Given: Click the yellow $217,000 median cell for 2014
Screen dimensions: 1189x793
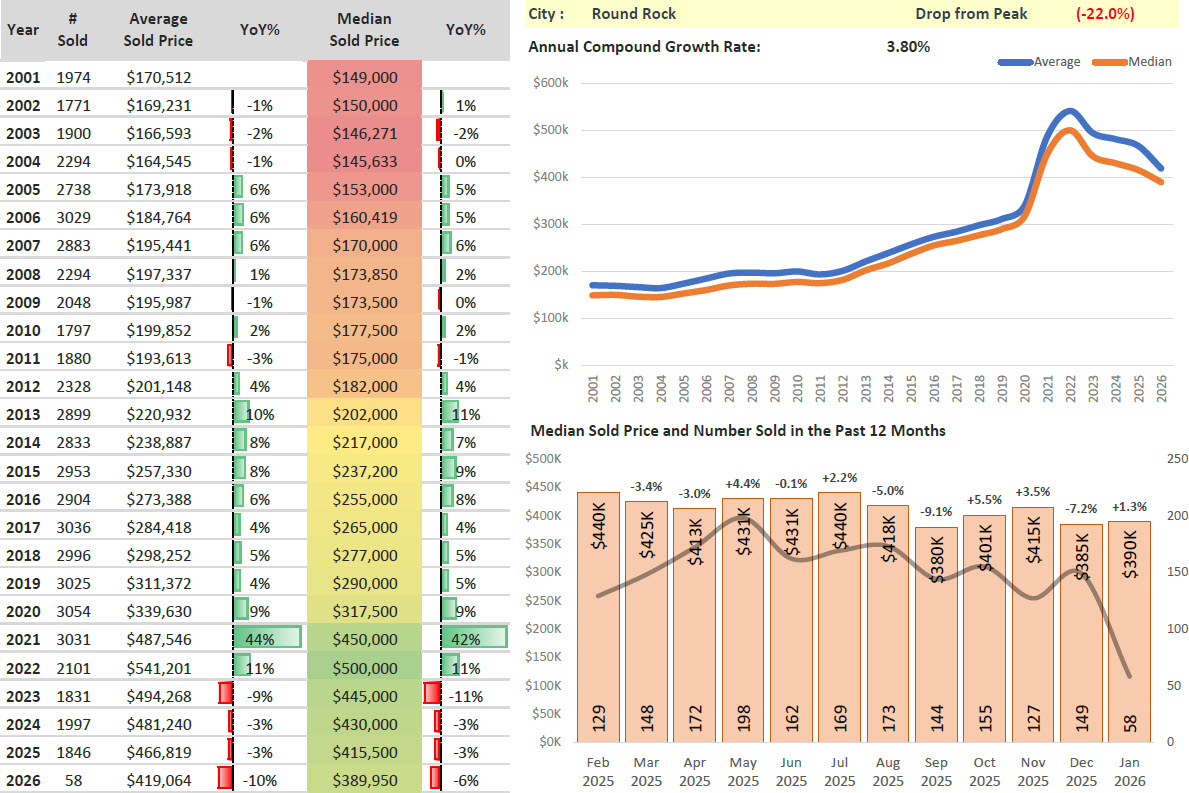Looking at the screenshot, I should [364, 442].
